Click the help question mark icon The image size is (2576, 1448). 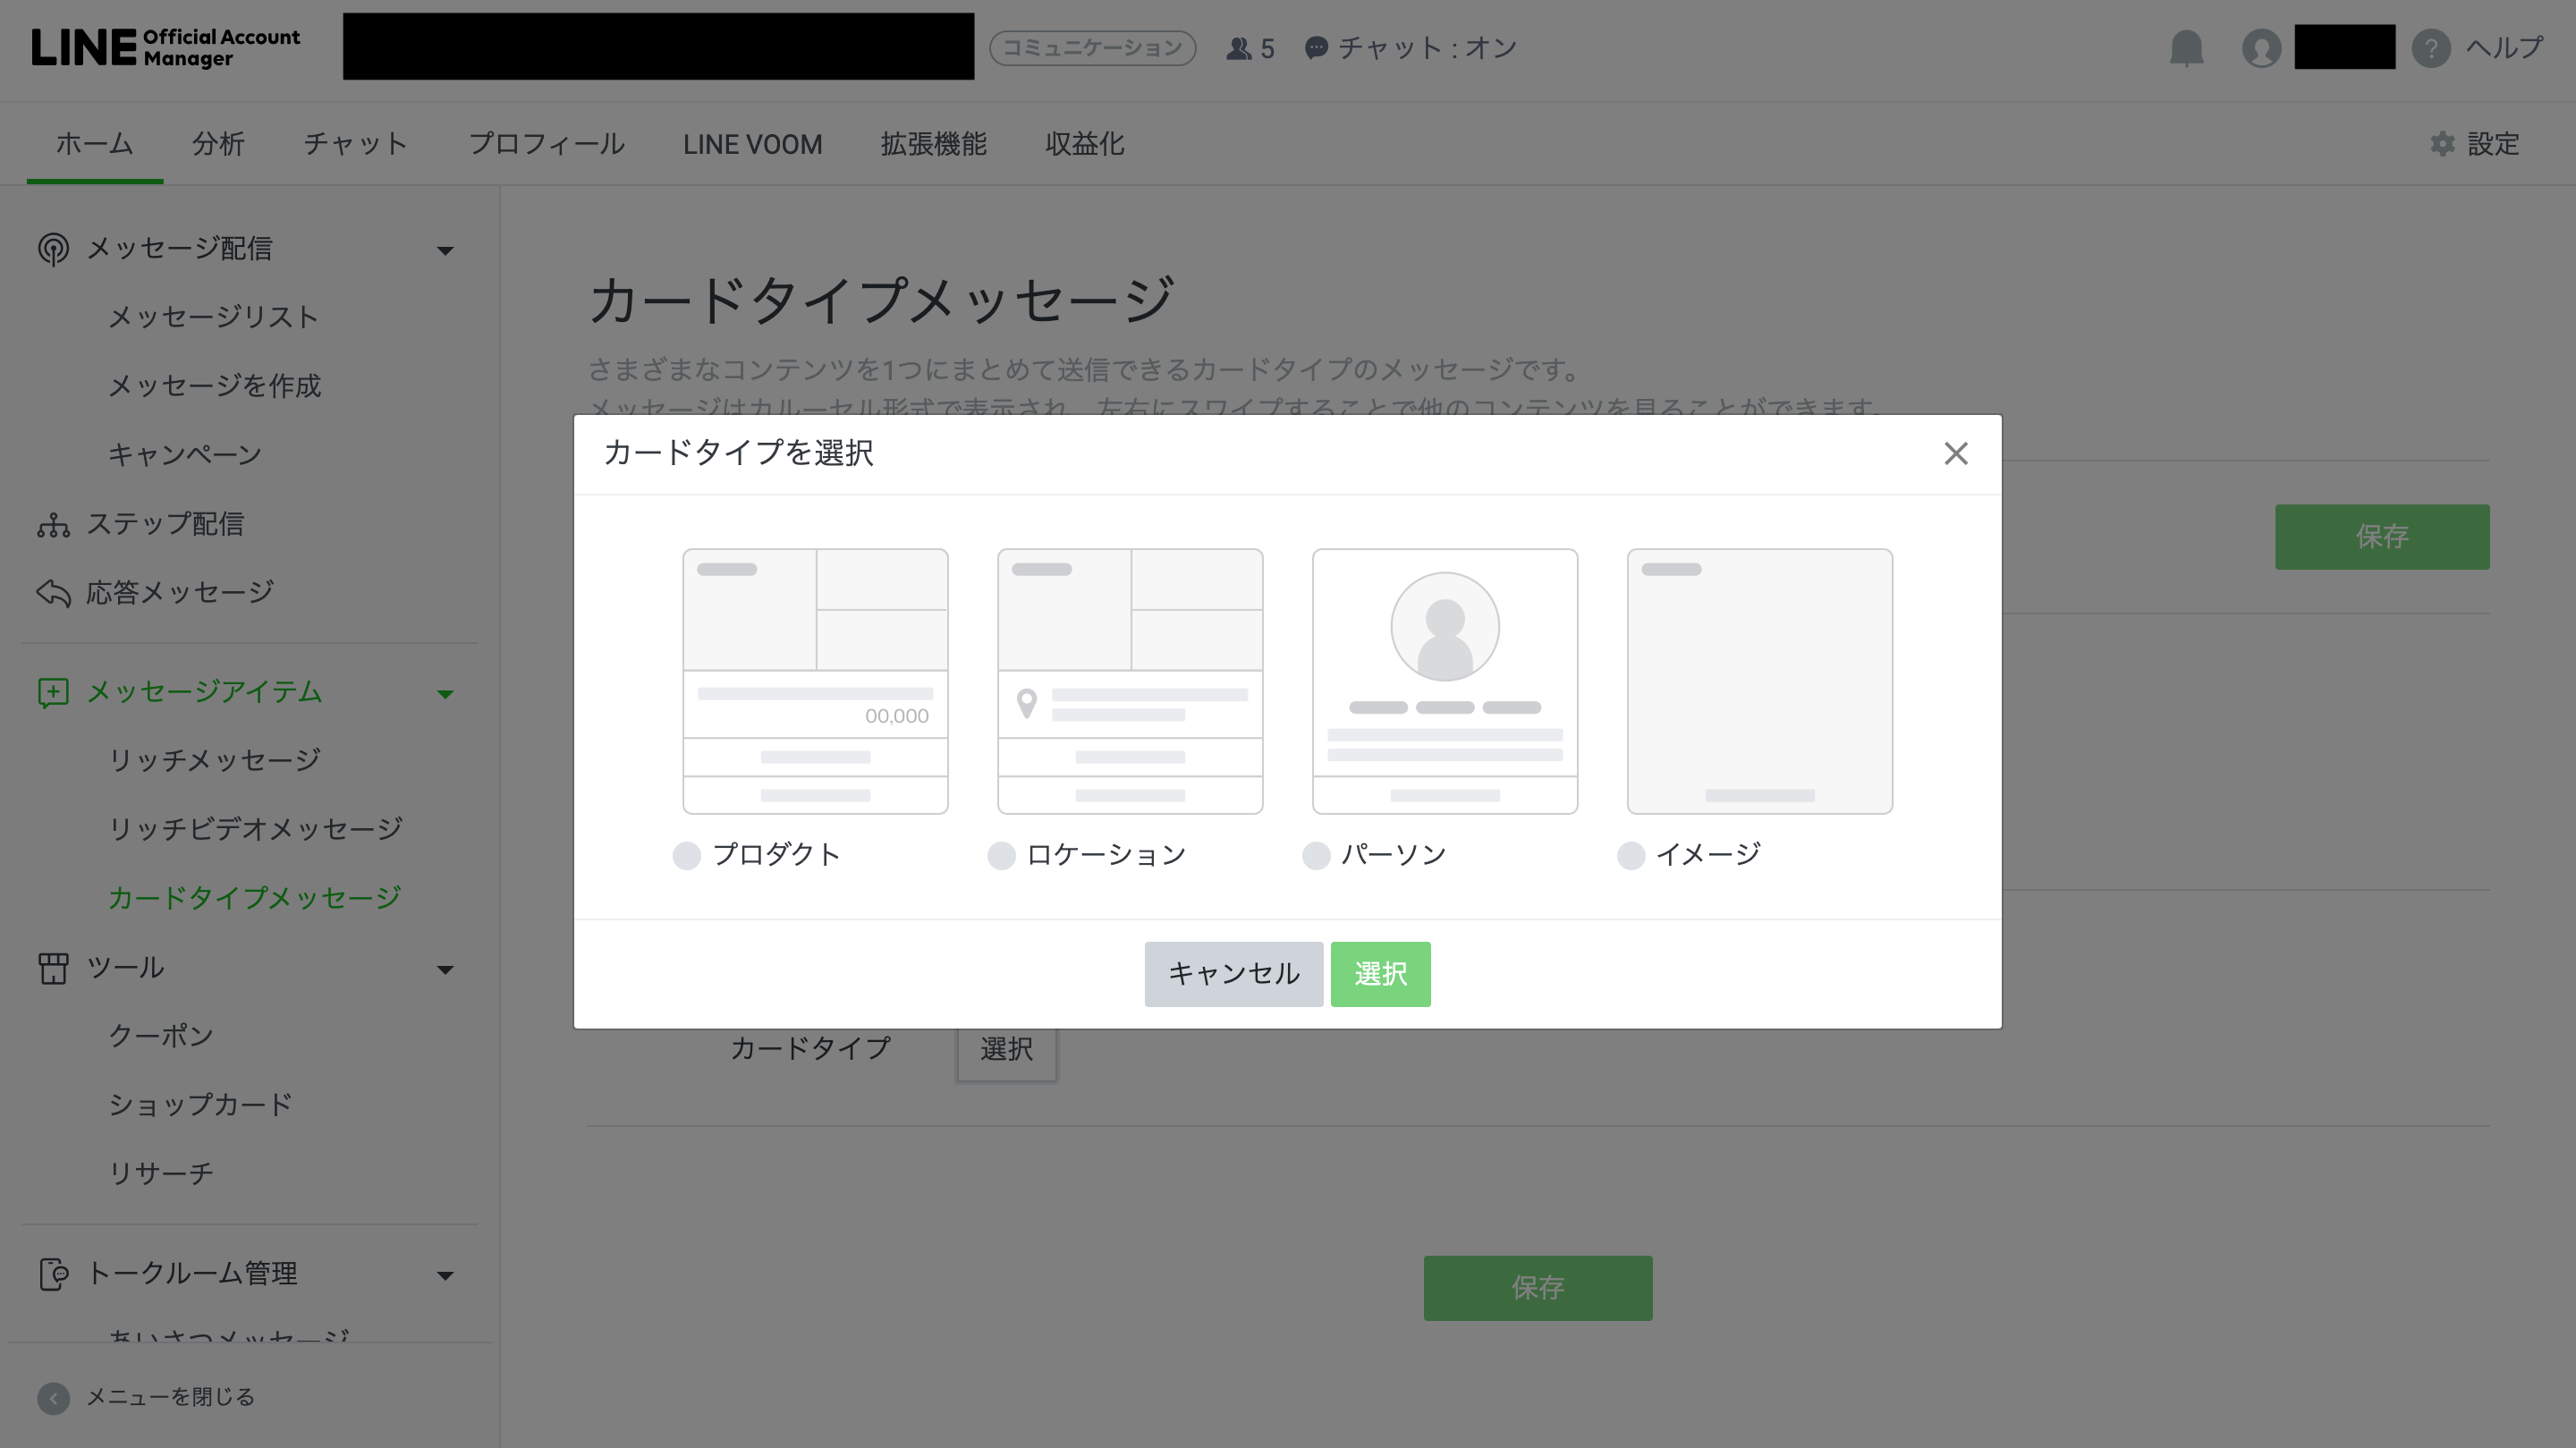pyautogui.click(x=2430, y=48)
